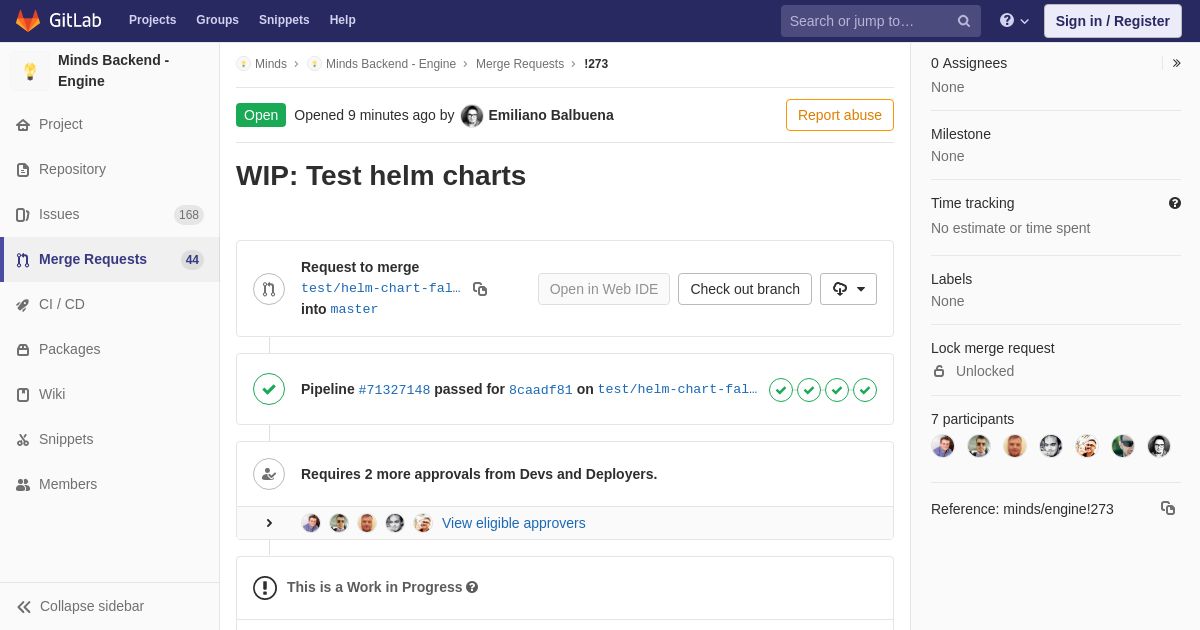Open the Help dropdown in the header

tap(1013, 21)
